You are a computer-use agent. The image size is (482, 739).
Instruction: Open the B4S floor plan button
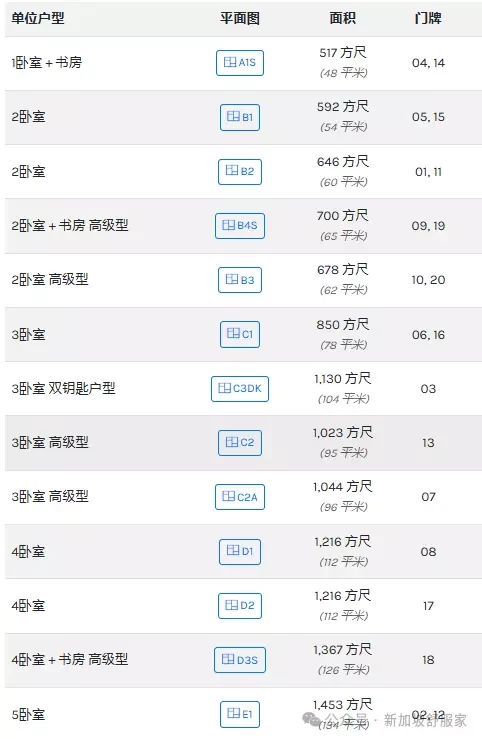tap(239, 226)
